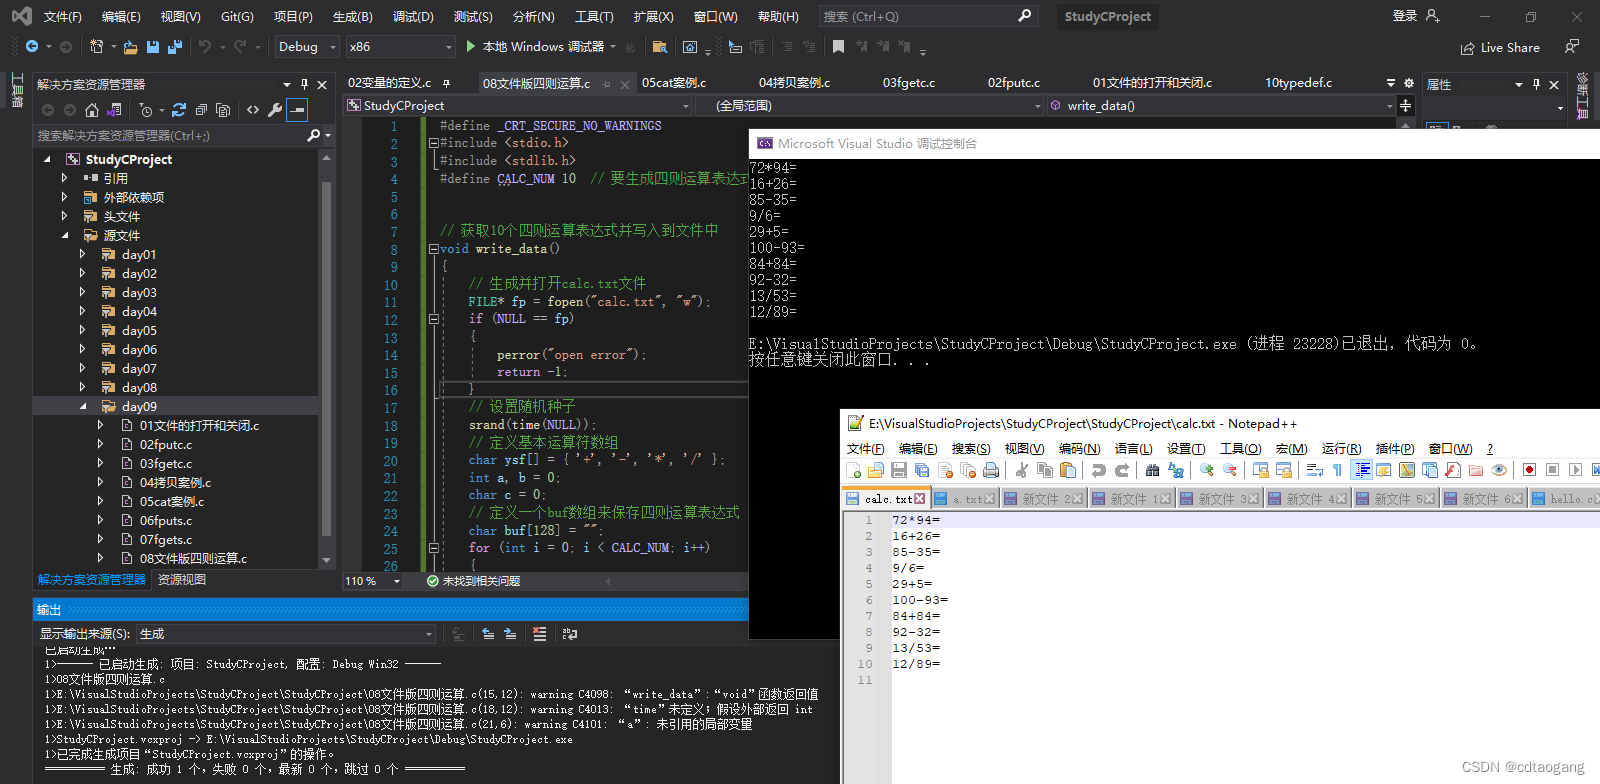
Task: Expand the day01 folder
Action: 82,255
